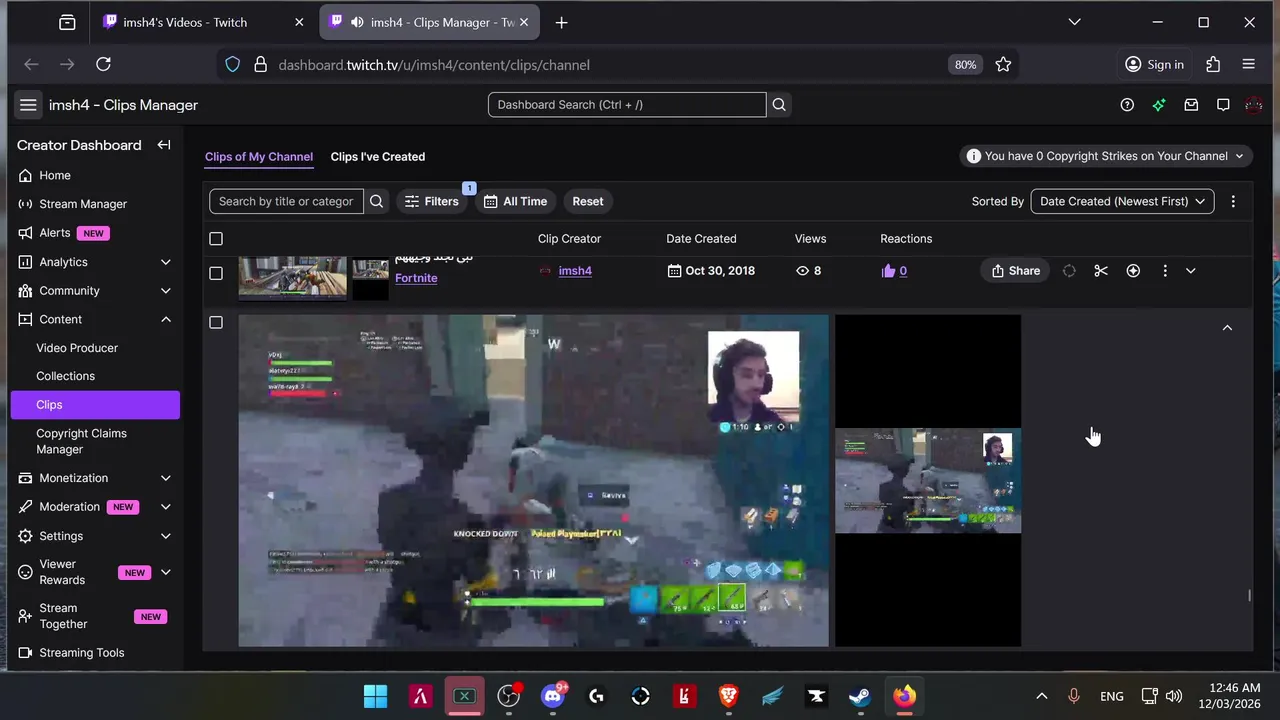The width and height of the screenshot is (1280, 720).
Task: Open the Firefox extensions puzzle icon
Action: (x=1213, y=64)
